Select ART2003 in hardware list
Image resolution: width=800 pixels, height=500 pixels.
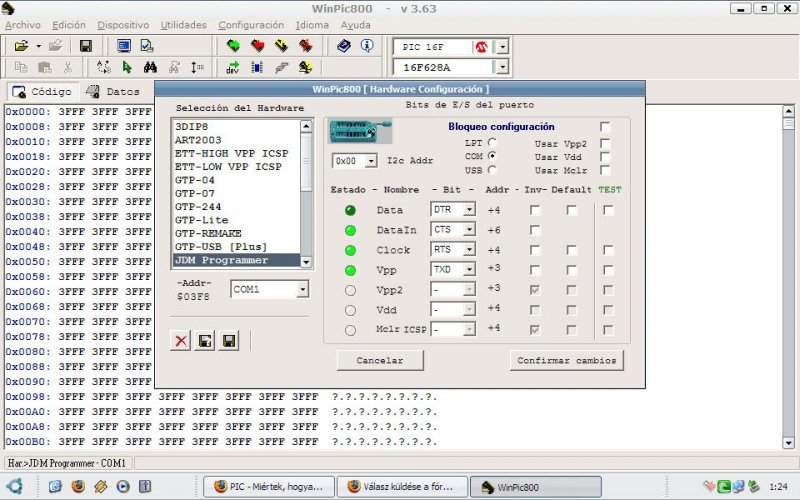pyautogui.click(x=236, y=140)
